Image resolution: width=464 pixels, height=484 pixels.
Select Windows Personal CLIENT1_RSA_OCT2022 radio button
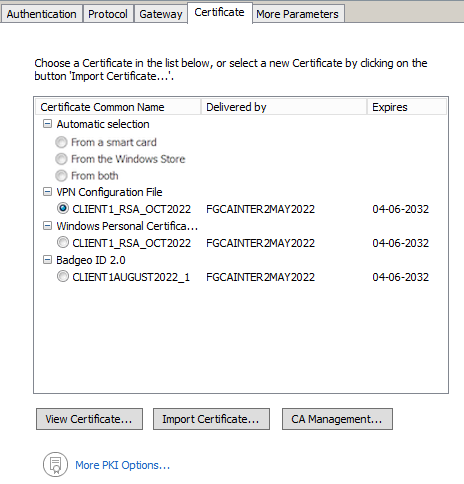coord(63,242)
